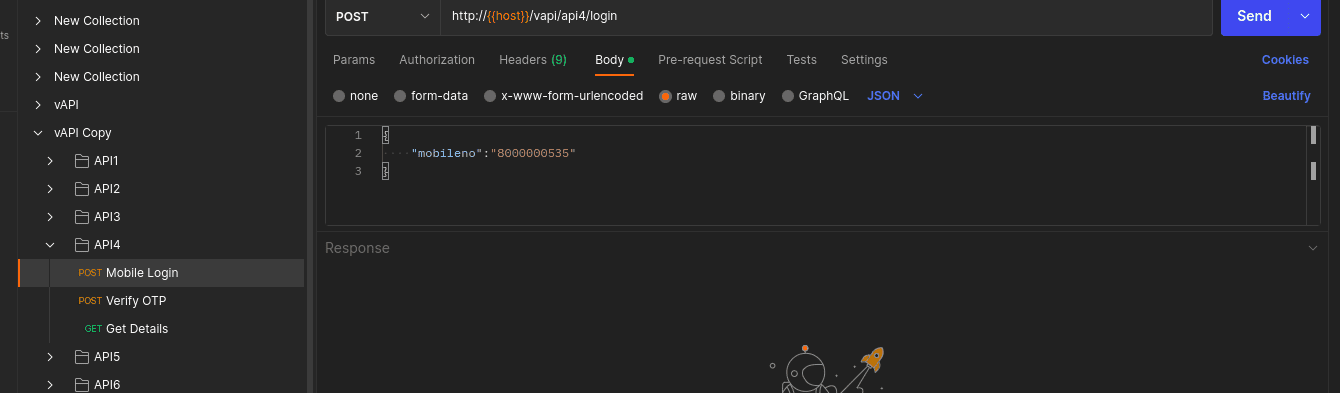Viewport: 1340px width, 393px height.
Task: Switch to the Authorization tab
Action: (437, 60)
